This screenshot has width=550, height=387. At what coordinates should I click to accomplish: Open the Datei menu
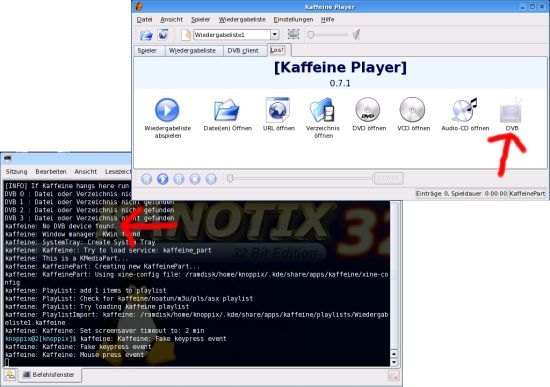click(144, 20)
